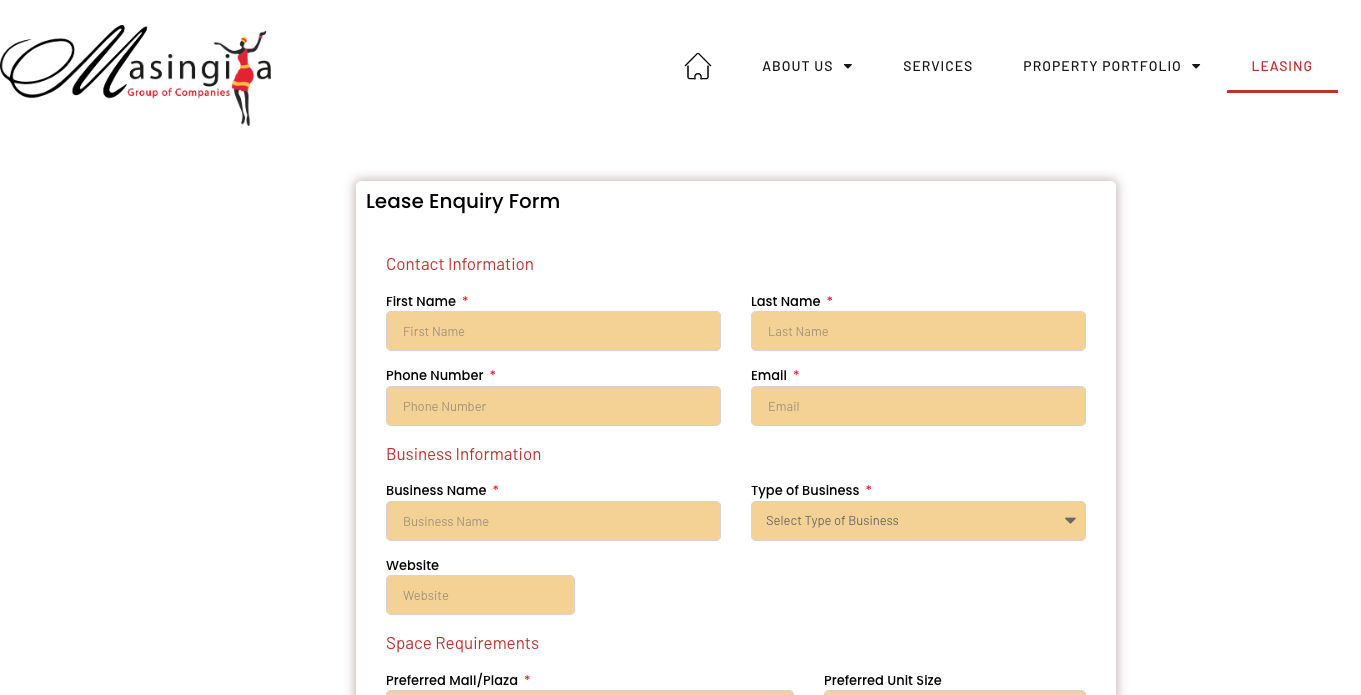Focus the Business Name field
1361x695 pixels.
[553, 521]
